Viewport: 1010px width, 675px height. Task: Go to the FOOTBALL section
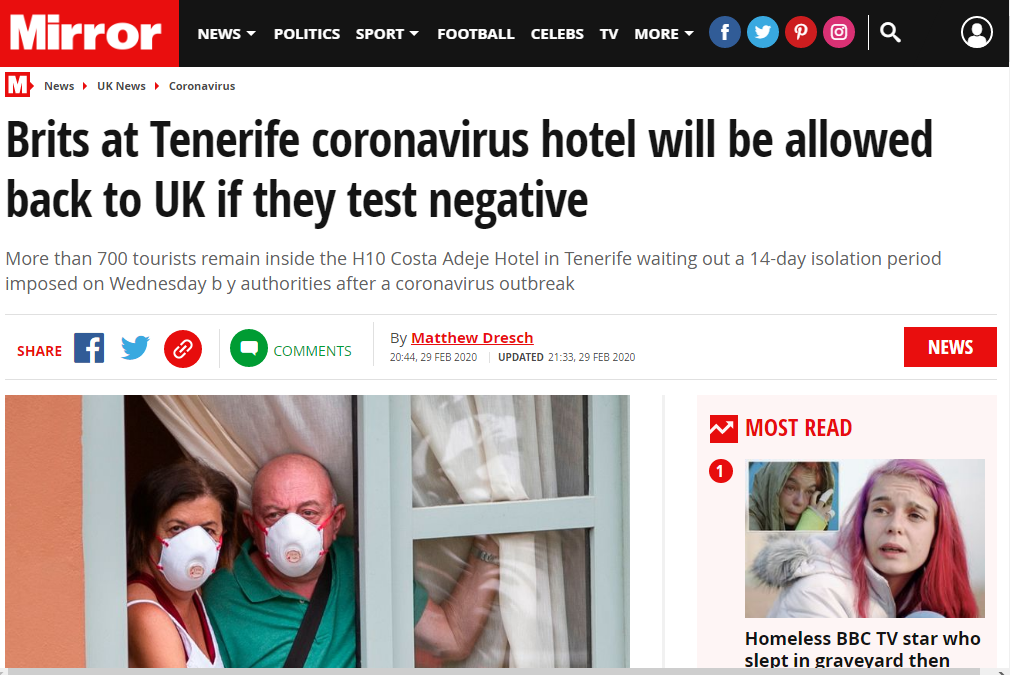click(x=475, y=33)
